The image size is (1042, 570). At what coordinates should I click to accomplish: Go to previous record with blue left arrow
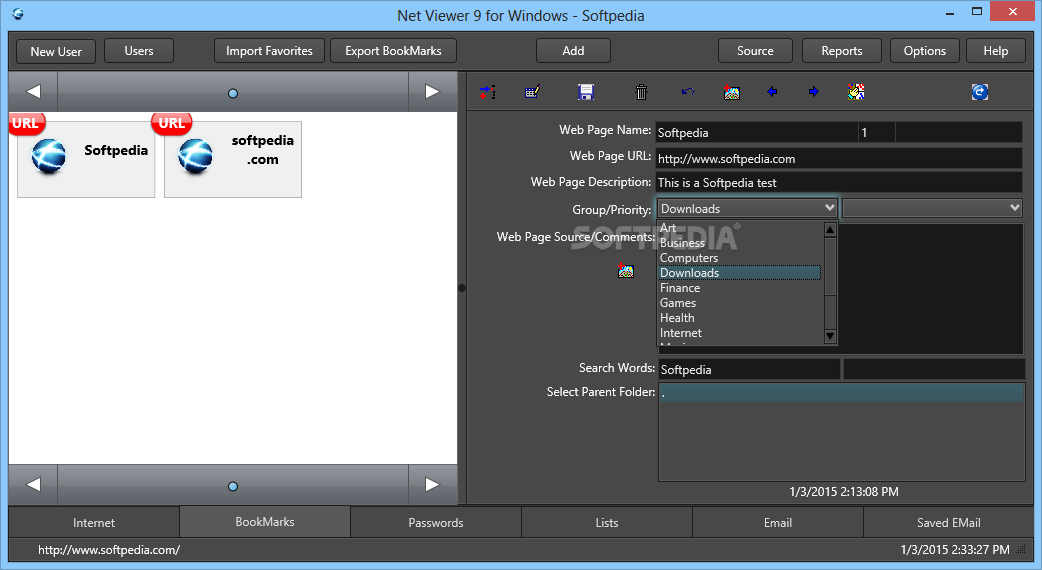772,92
